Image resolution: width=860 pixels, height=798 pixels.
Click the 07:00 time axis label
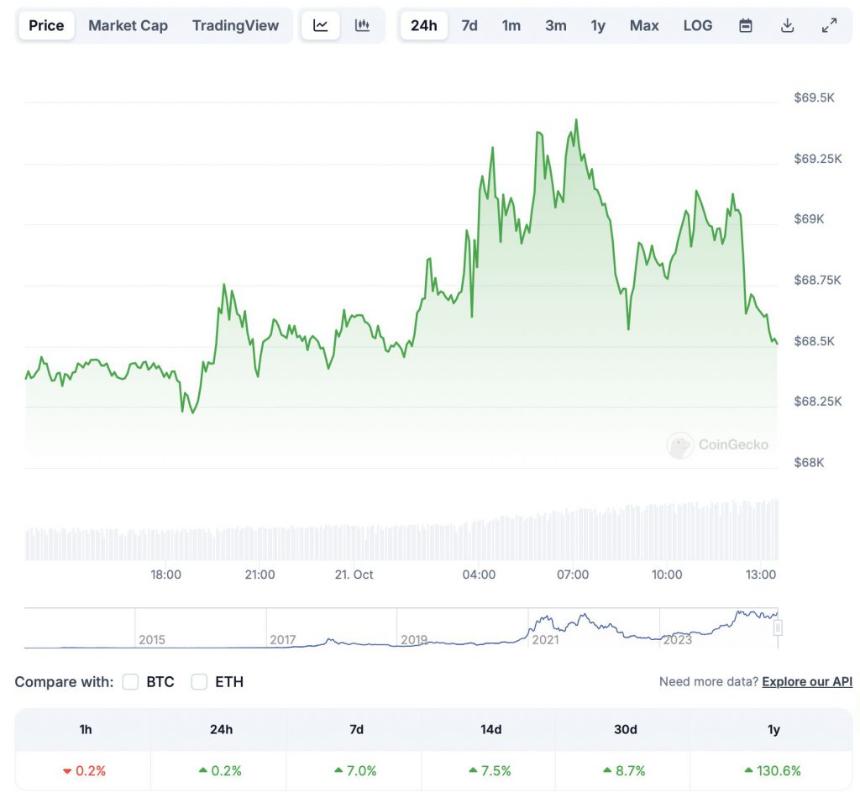(573, 575)
